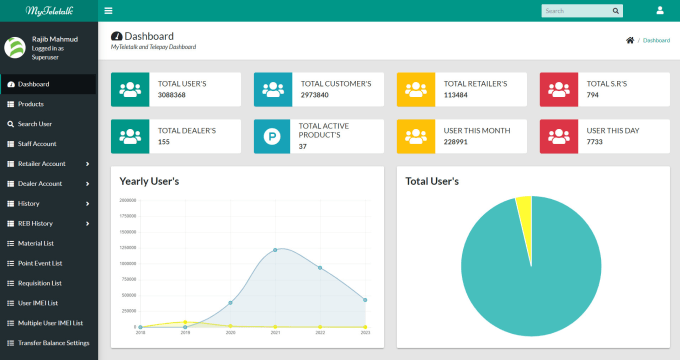Click the Total Retailer's yellow group icon

(416, 89)
